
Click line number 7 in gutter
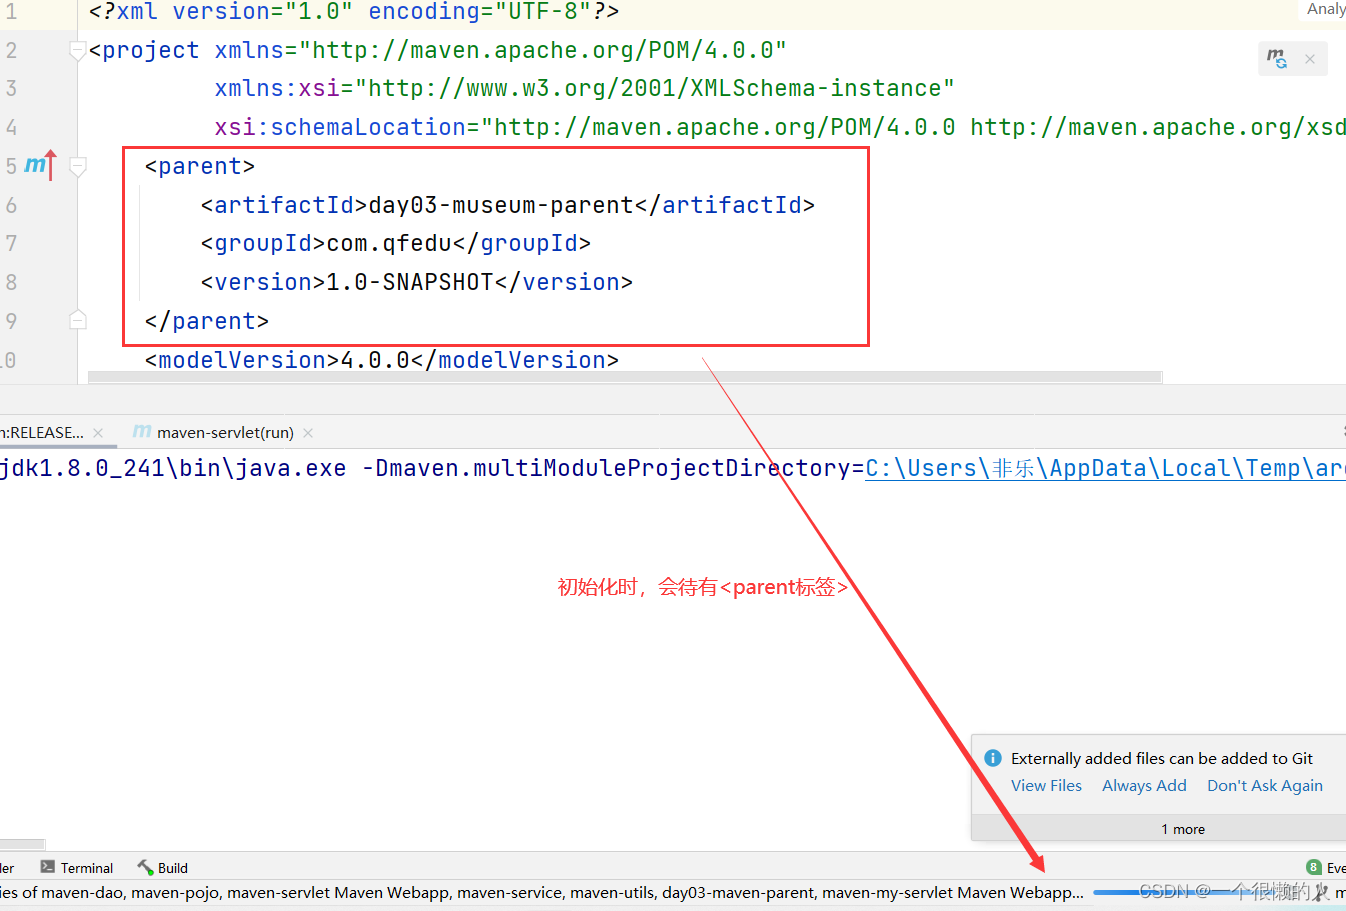pos(11,243)
